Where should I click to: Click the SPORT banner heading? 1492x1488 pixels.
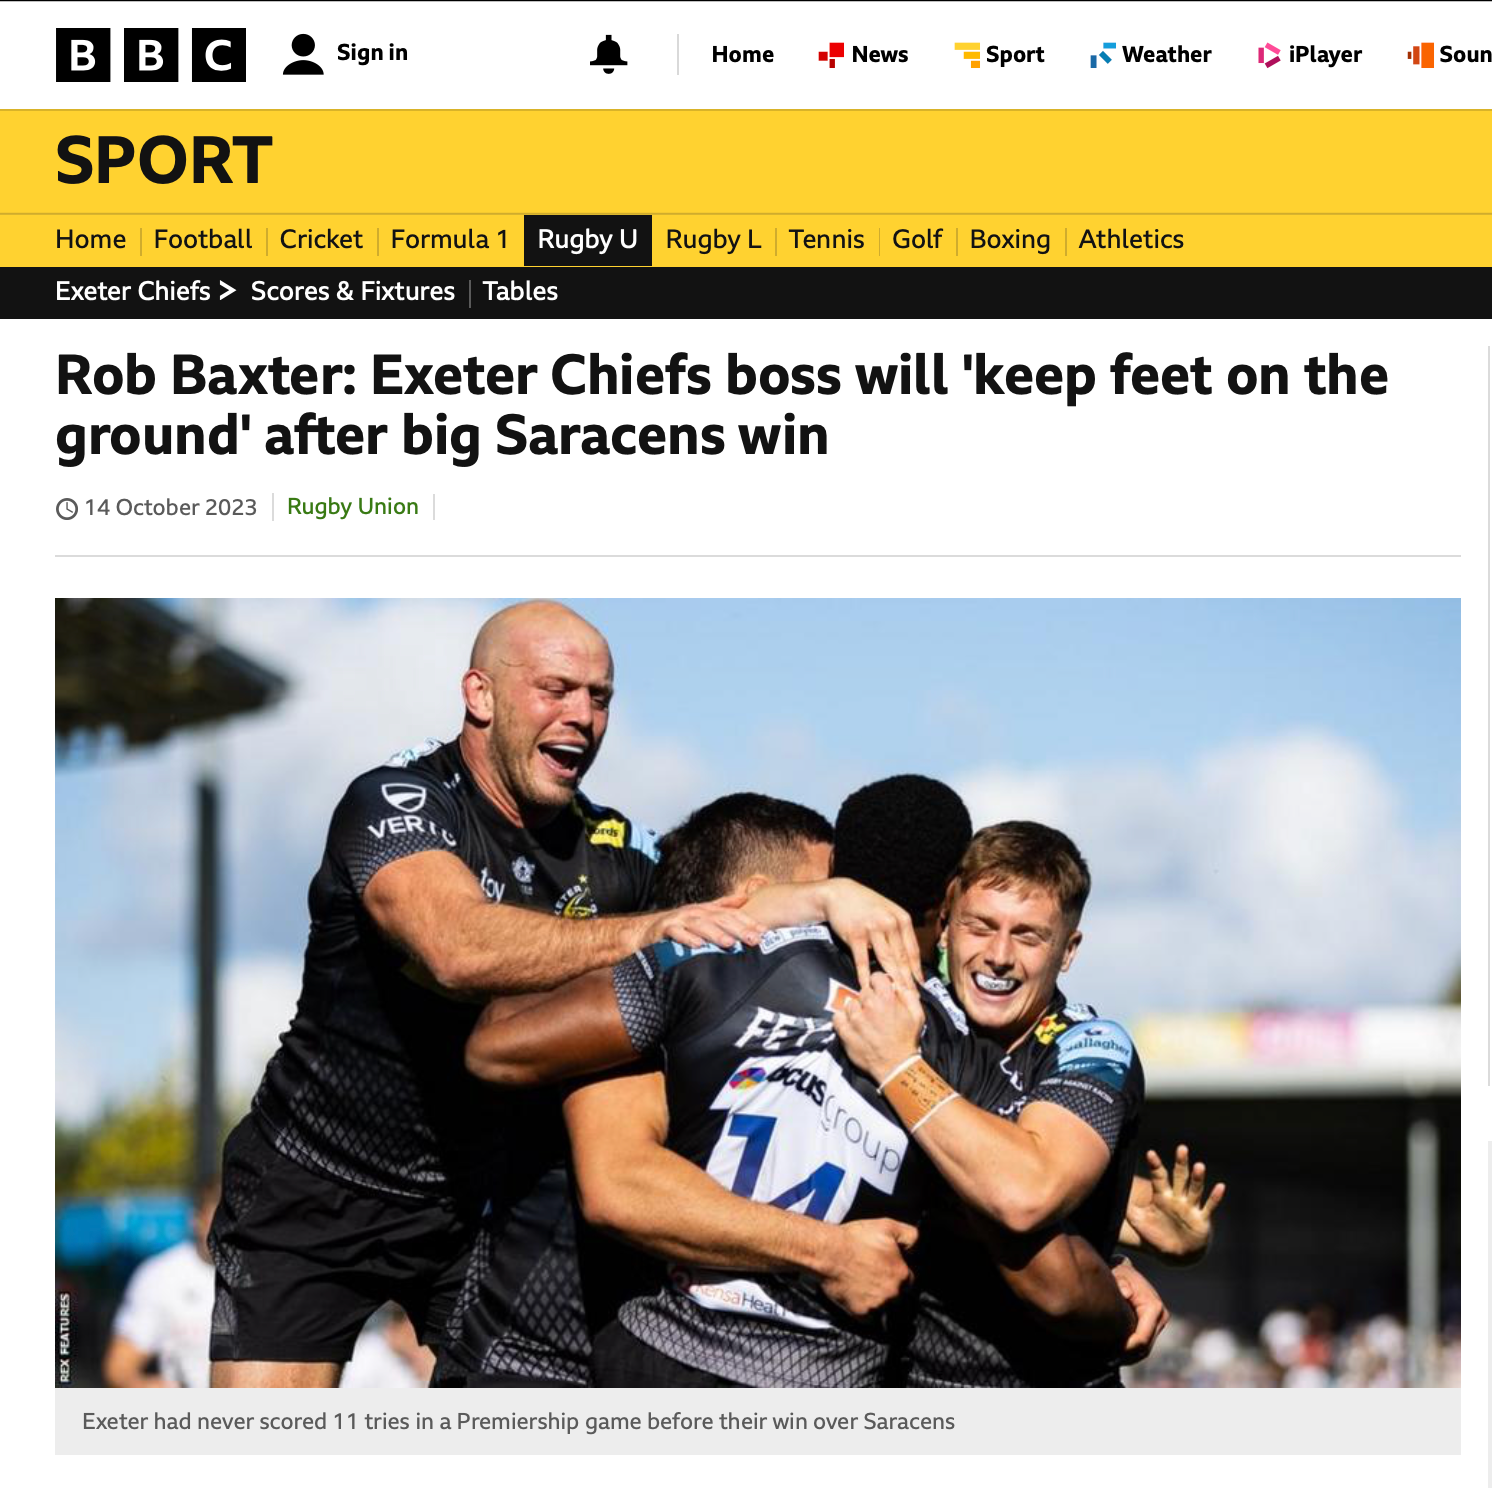coord(164,161)
